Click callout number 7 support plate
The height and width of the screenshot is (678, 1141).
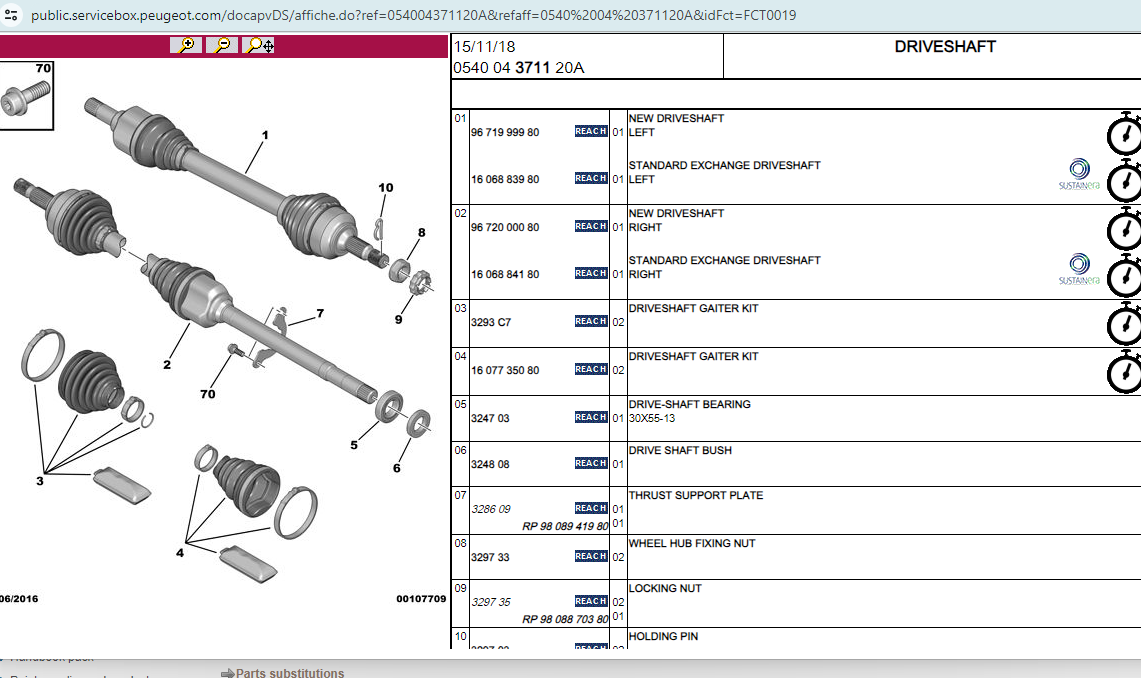(320, 314)
